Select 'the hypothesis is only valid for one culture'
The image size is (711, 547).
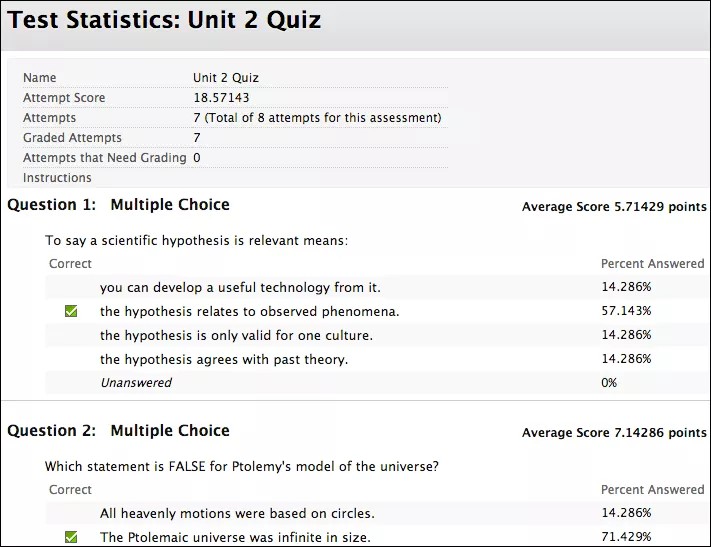tap(236, 335)
